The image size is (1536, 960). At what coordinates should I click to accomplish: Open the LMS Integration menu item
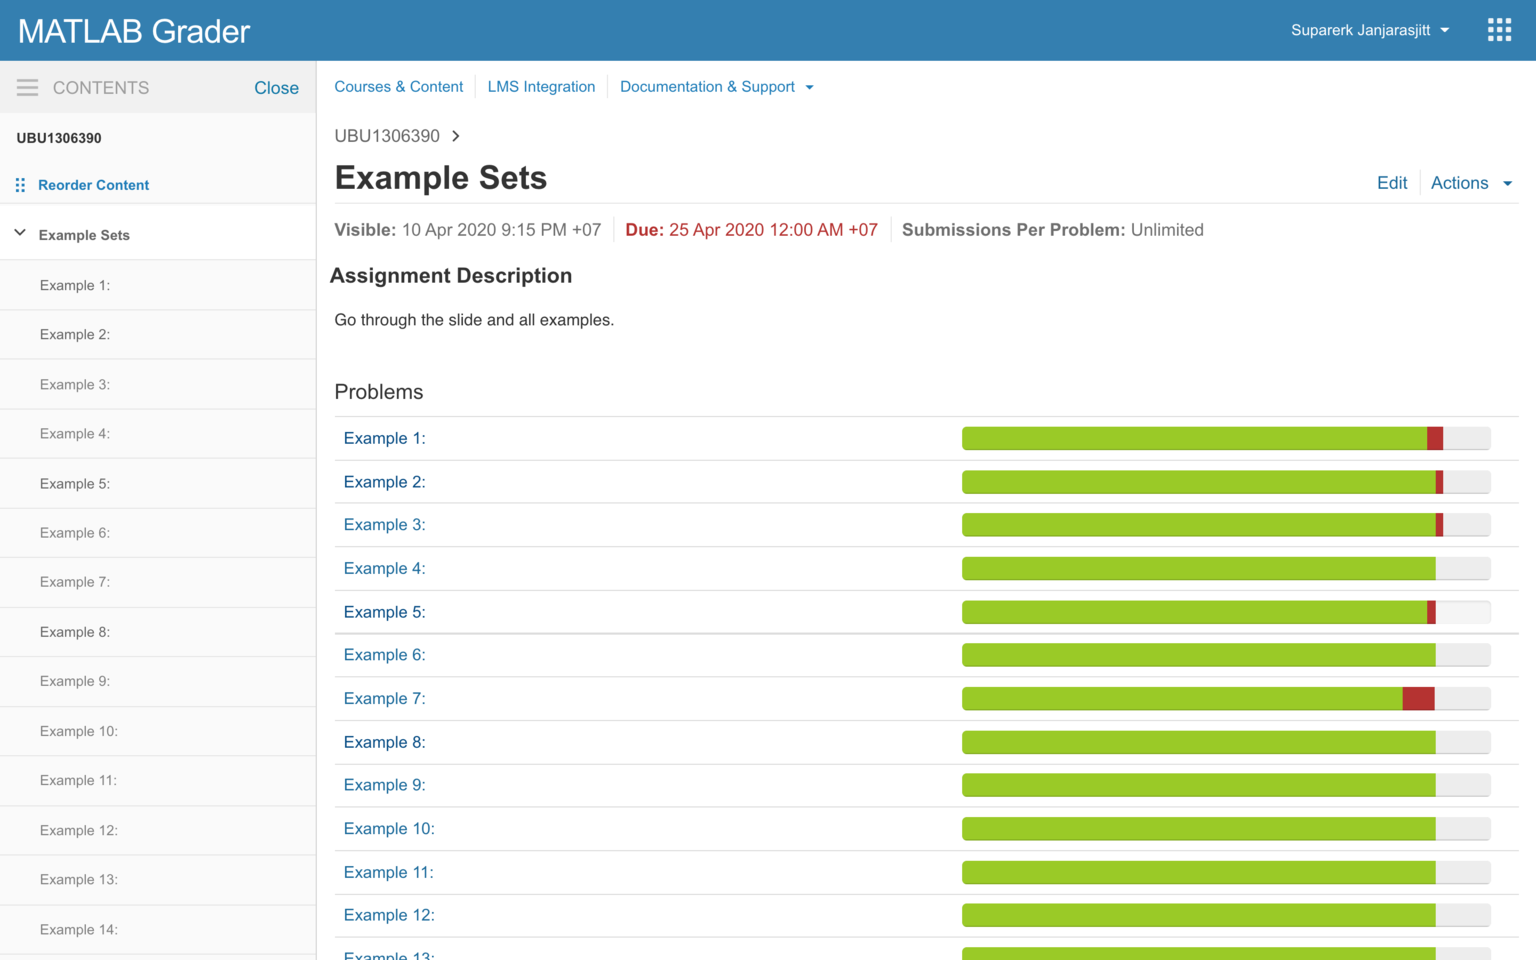point(541,87)
